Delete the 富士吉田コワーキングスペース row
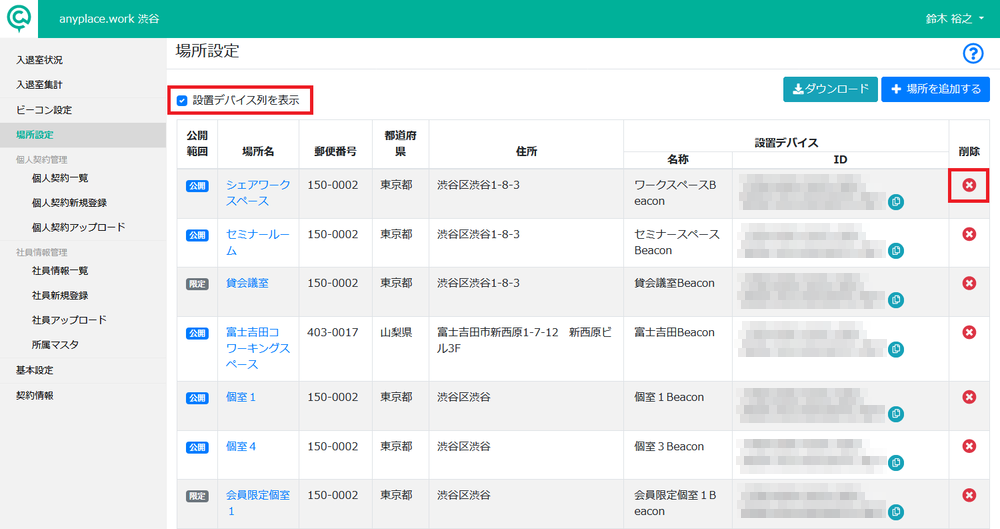 (969, 332)
